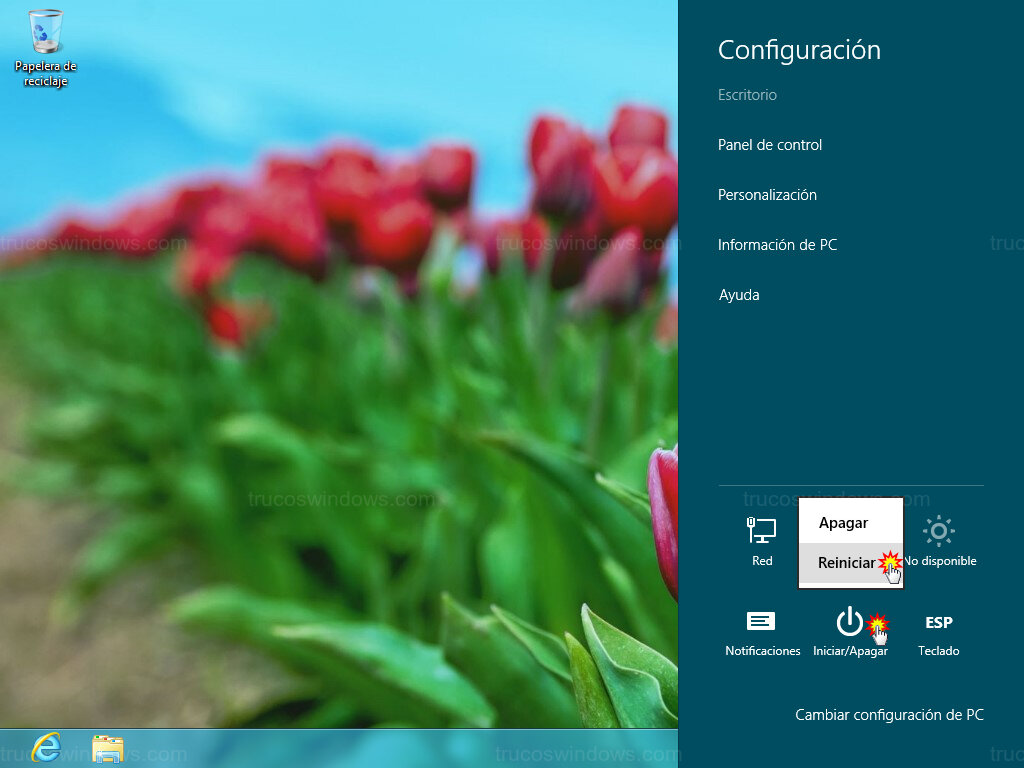Toggle the network connection via Red

click(761, 535)
